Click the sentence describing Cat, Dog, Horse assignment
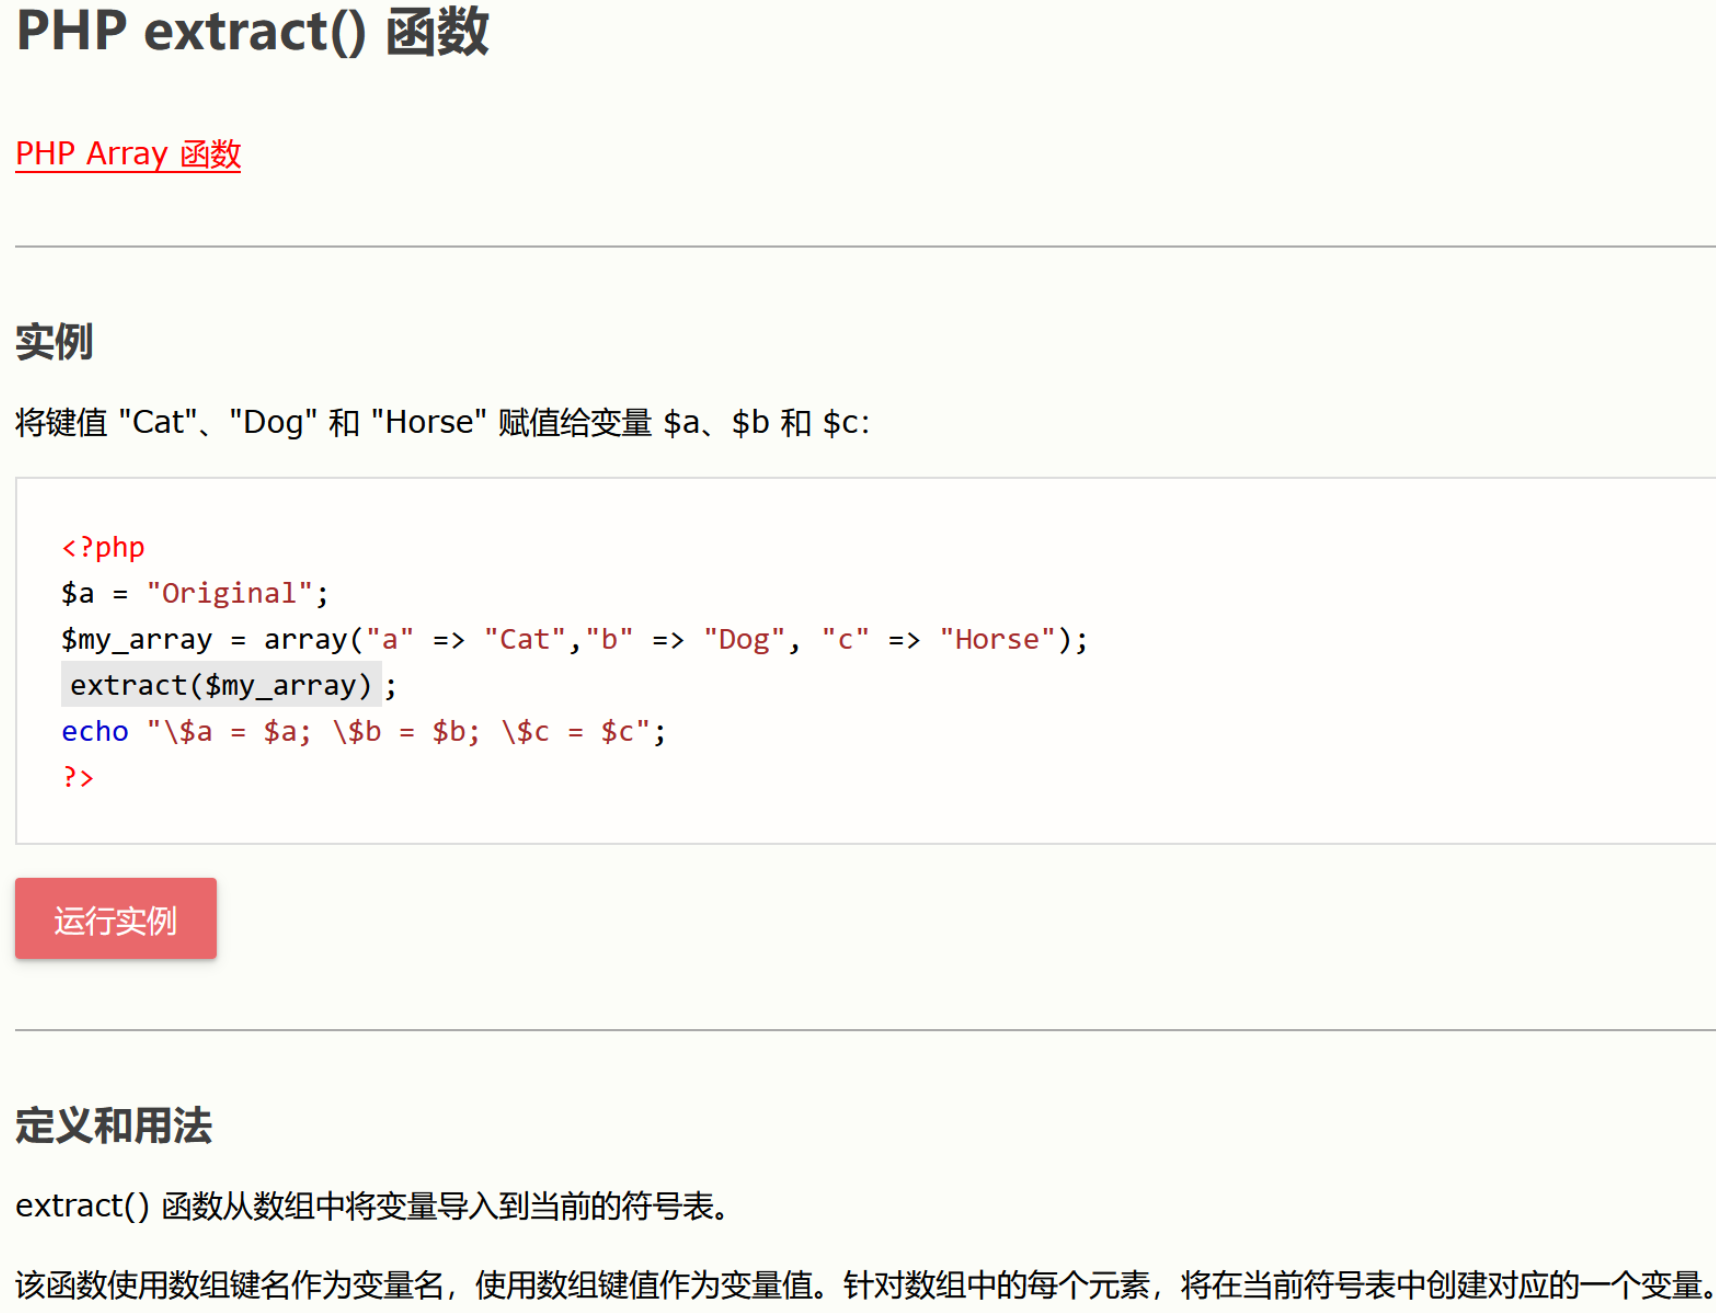Image resolution: width=1716 pixels, height=1313 pixels. tap(442, 422)
